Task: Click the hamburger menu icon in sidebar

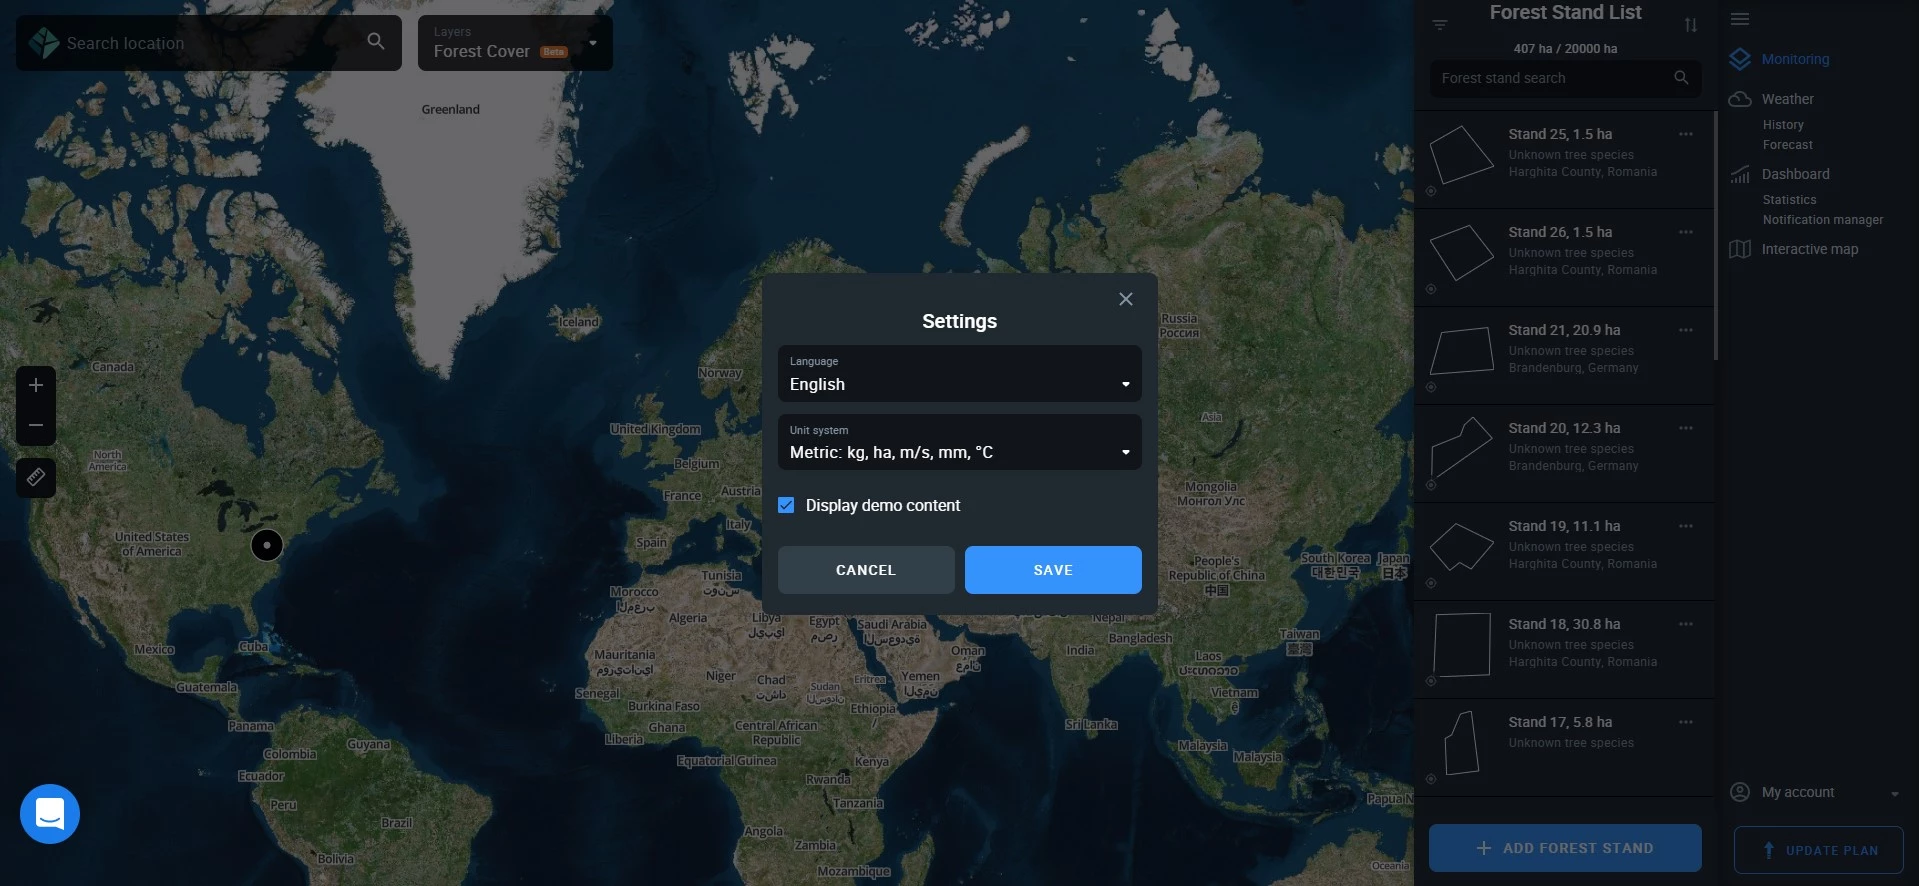Action: tap(1740, 19)
